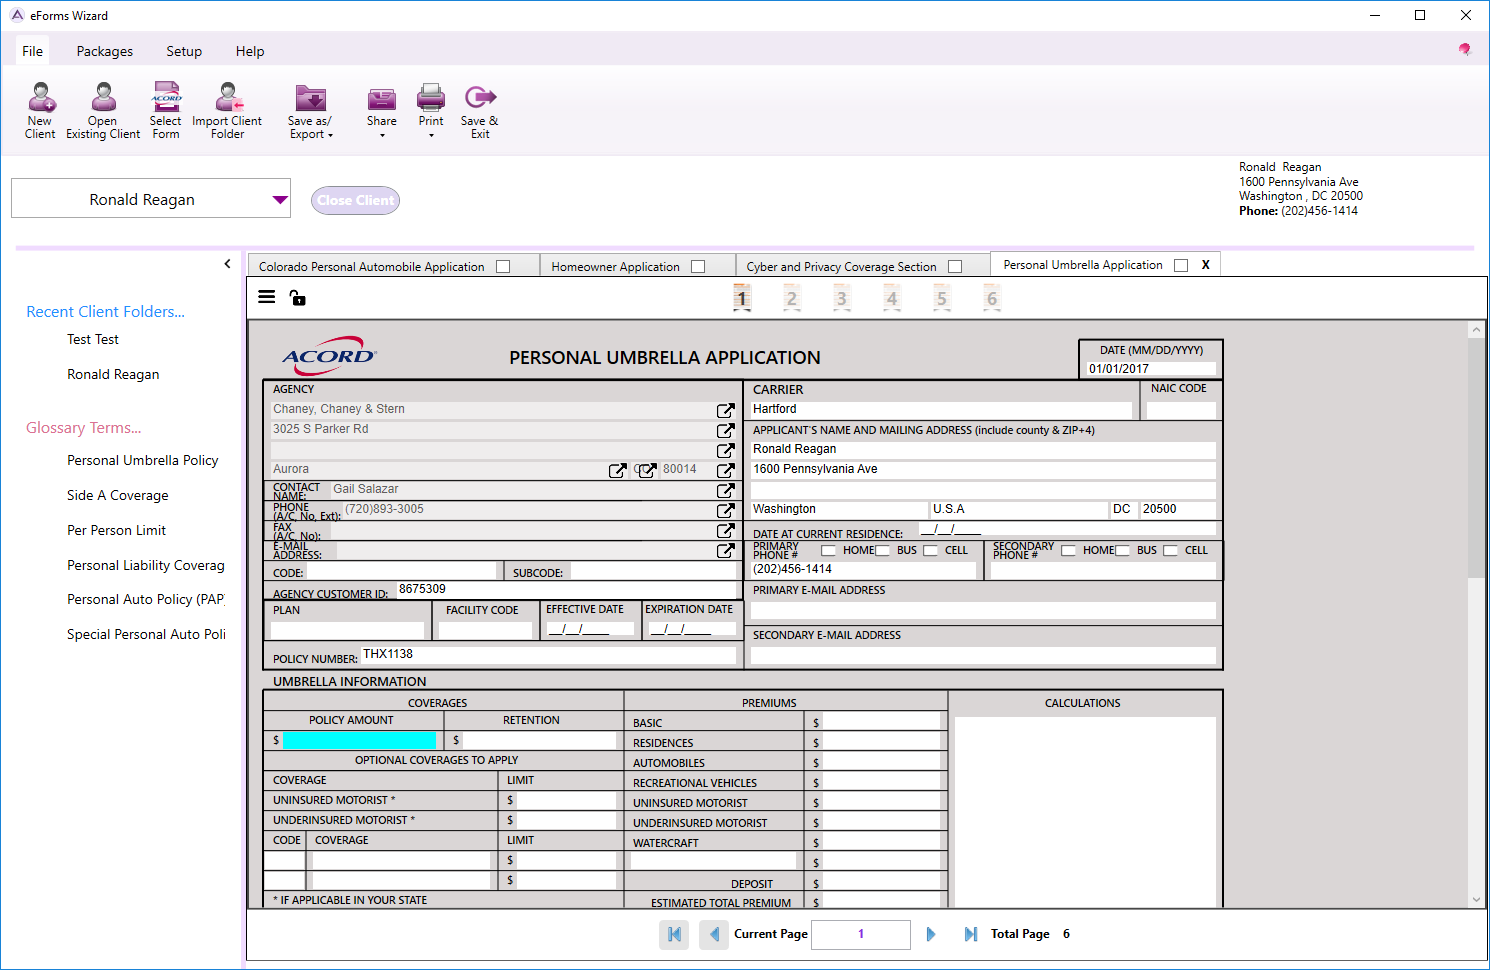Click the Import Client Folder icon
This screenshot has width=1490, height=970.
(229, 97)
